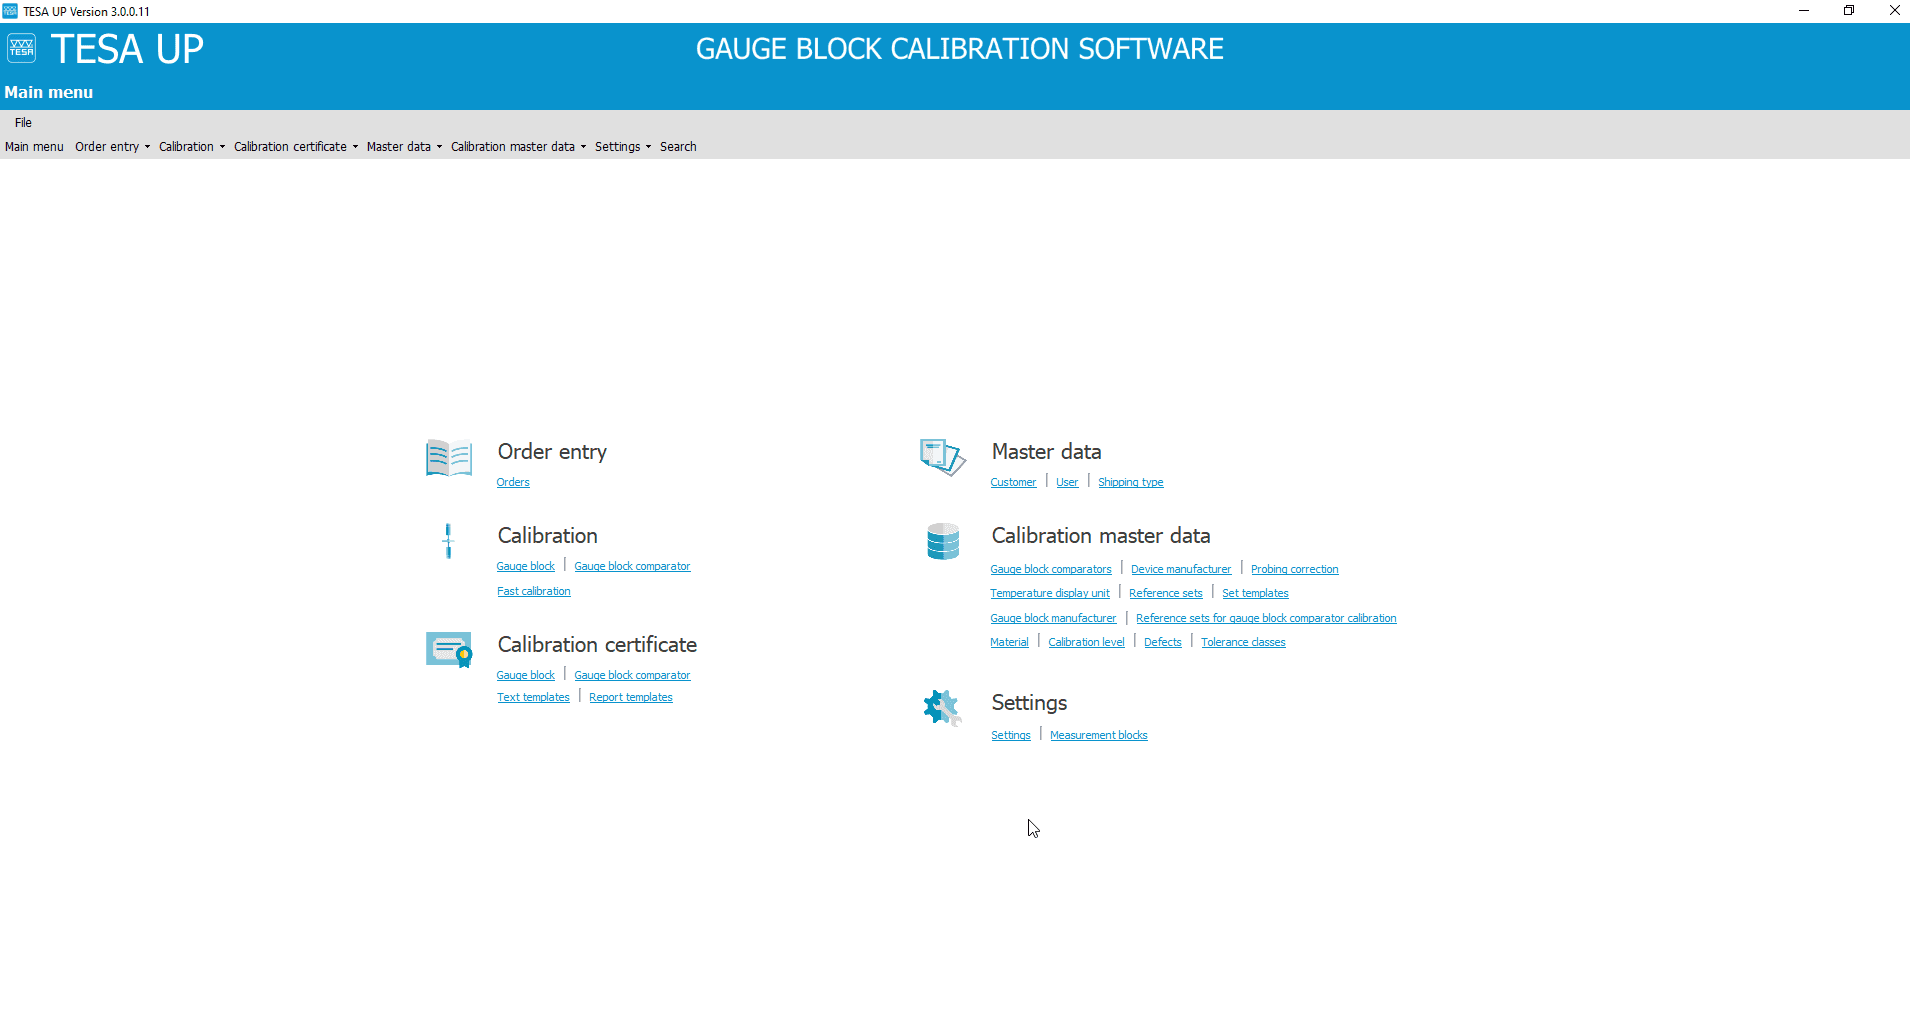Select the Calibration gauge icon
Image resolution: width=1910 pixels, height=1016 pixels.
tap(448, 541)
